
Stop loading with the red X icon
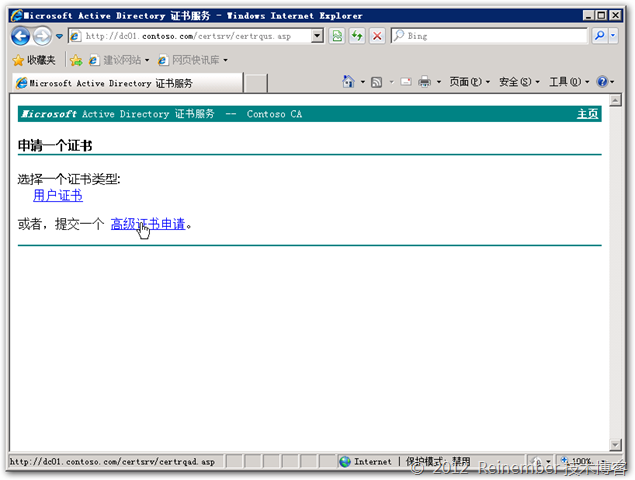(377, 36)
